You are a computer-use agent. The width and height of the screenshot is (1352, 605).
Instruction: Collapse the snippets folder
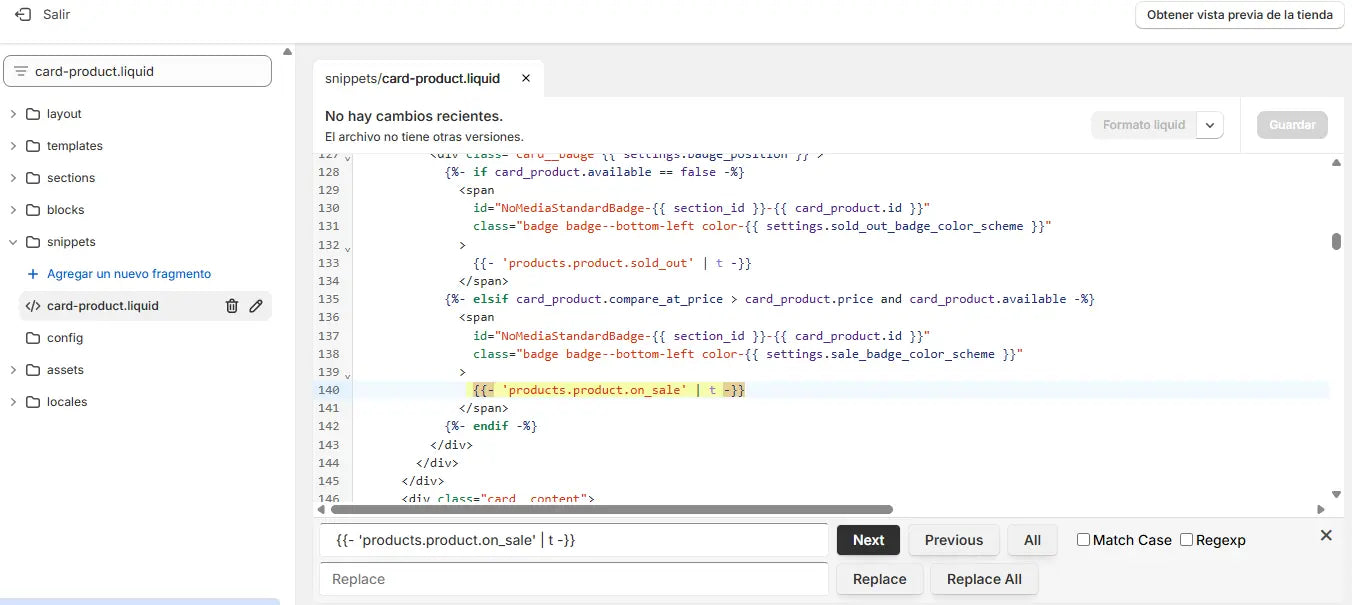13,242
